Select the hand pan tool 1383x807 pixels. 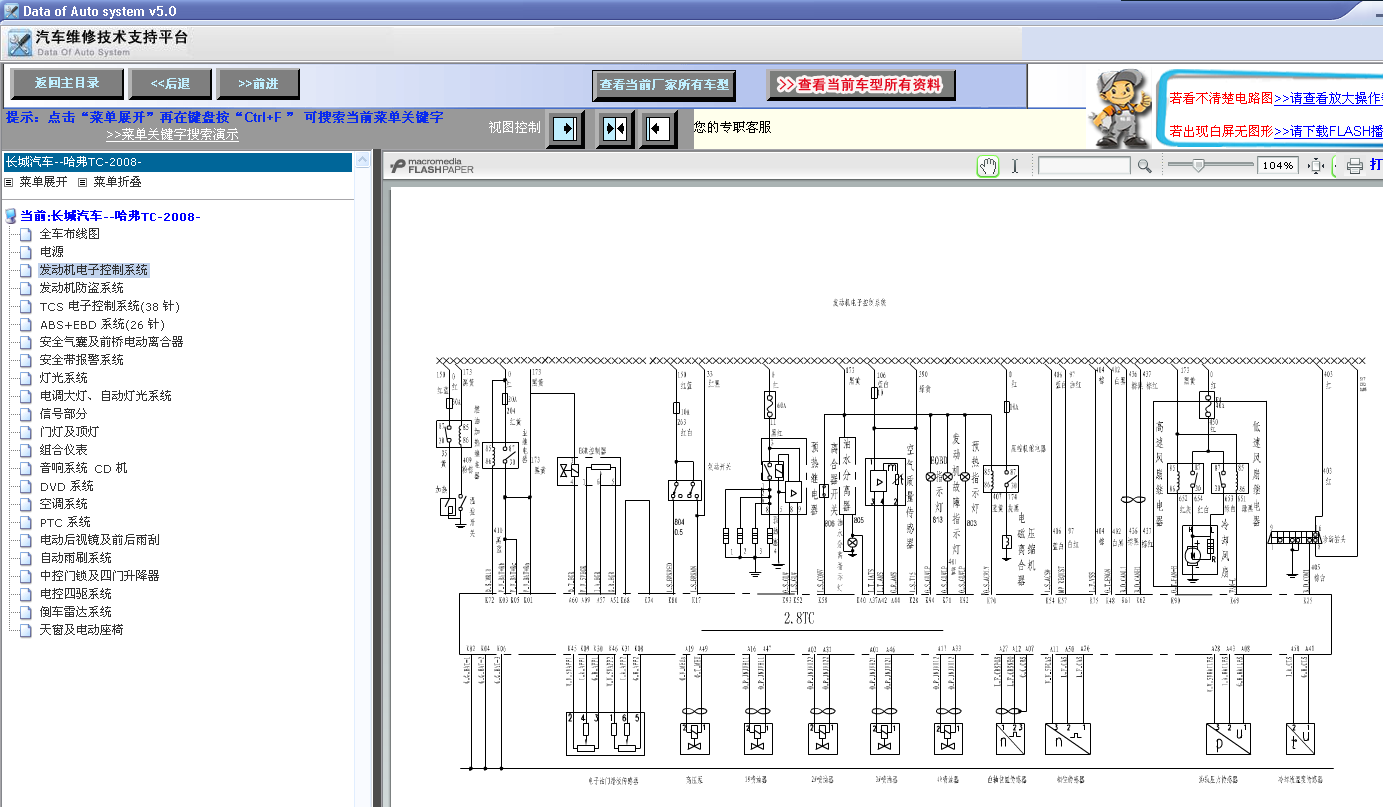pyautogui.click(x=988, y=166)
